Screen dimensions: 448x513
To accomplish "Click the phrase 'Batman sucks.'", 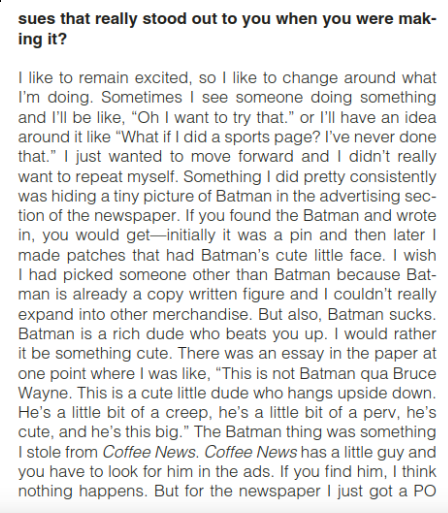I will 382,314.
